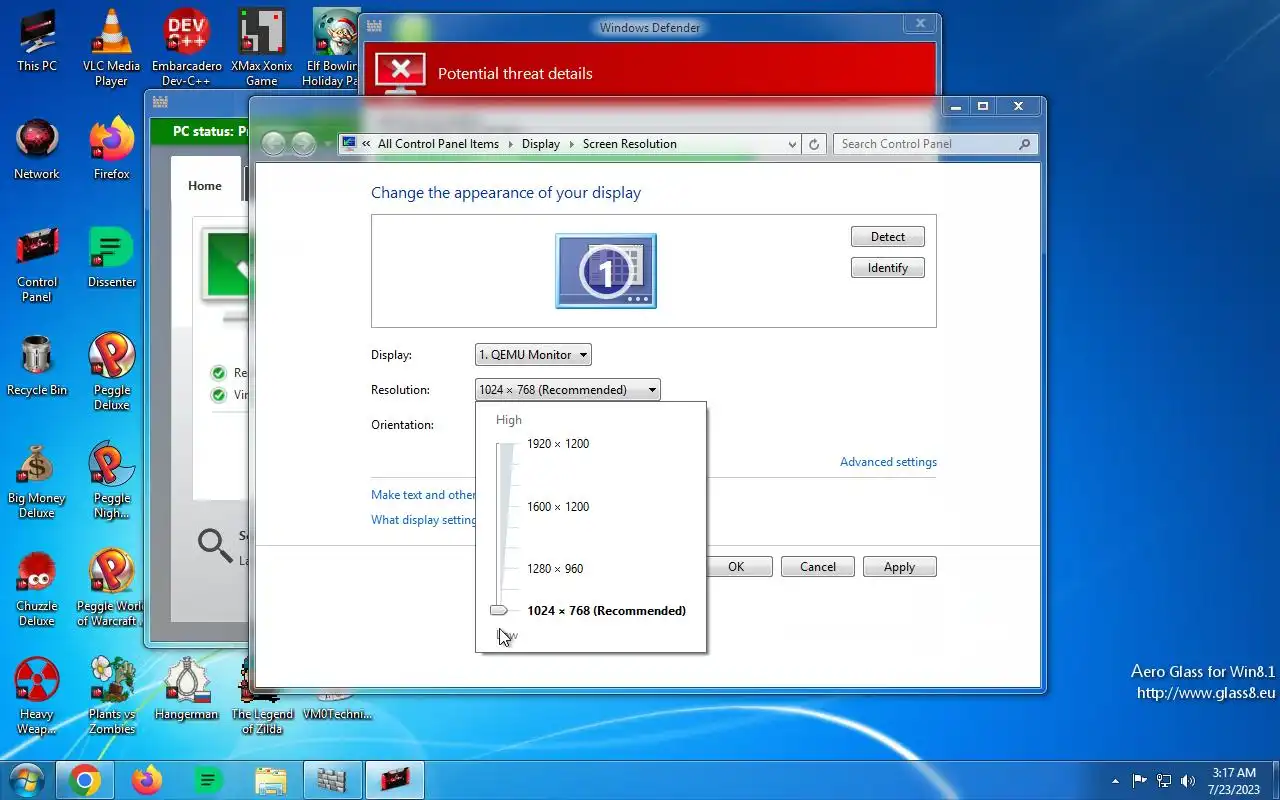Click the OK button
This screenshot has height=800, width=1280.
pyautogui.click(x=736, y=567)
